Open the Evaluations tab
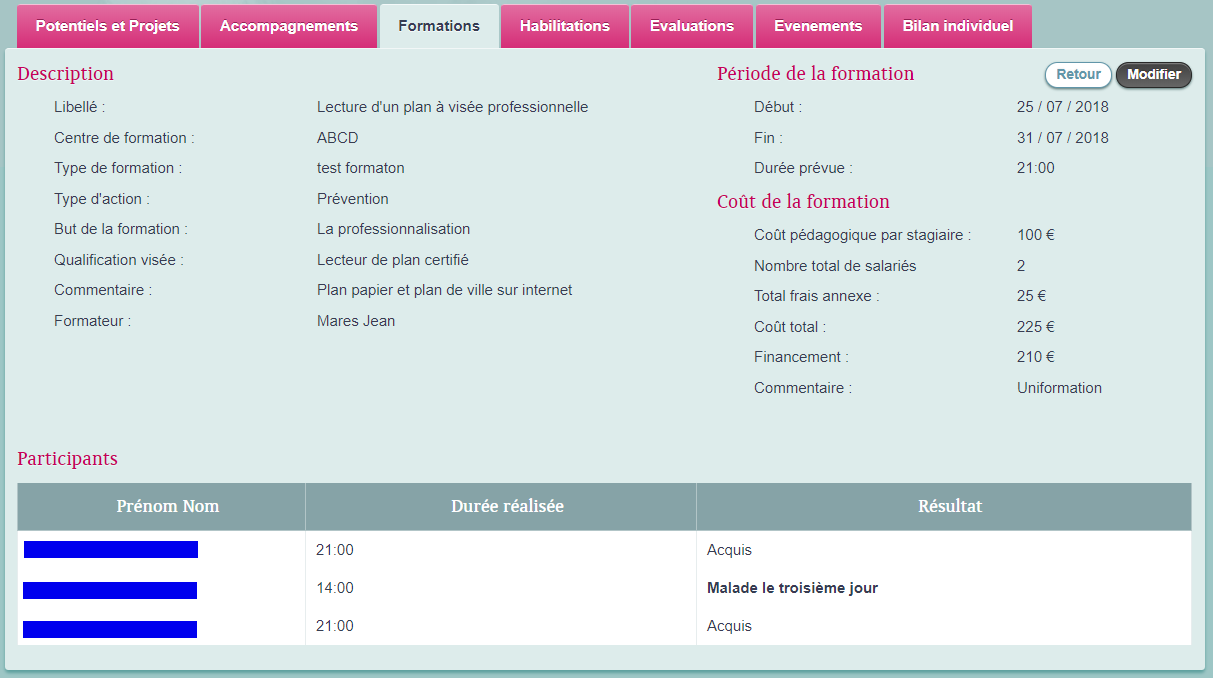Viewport: 1214px width, 678px height. coord(692,26)
